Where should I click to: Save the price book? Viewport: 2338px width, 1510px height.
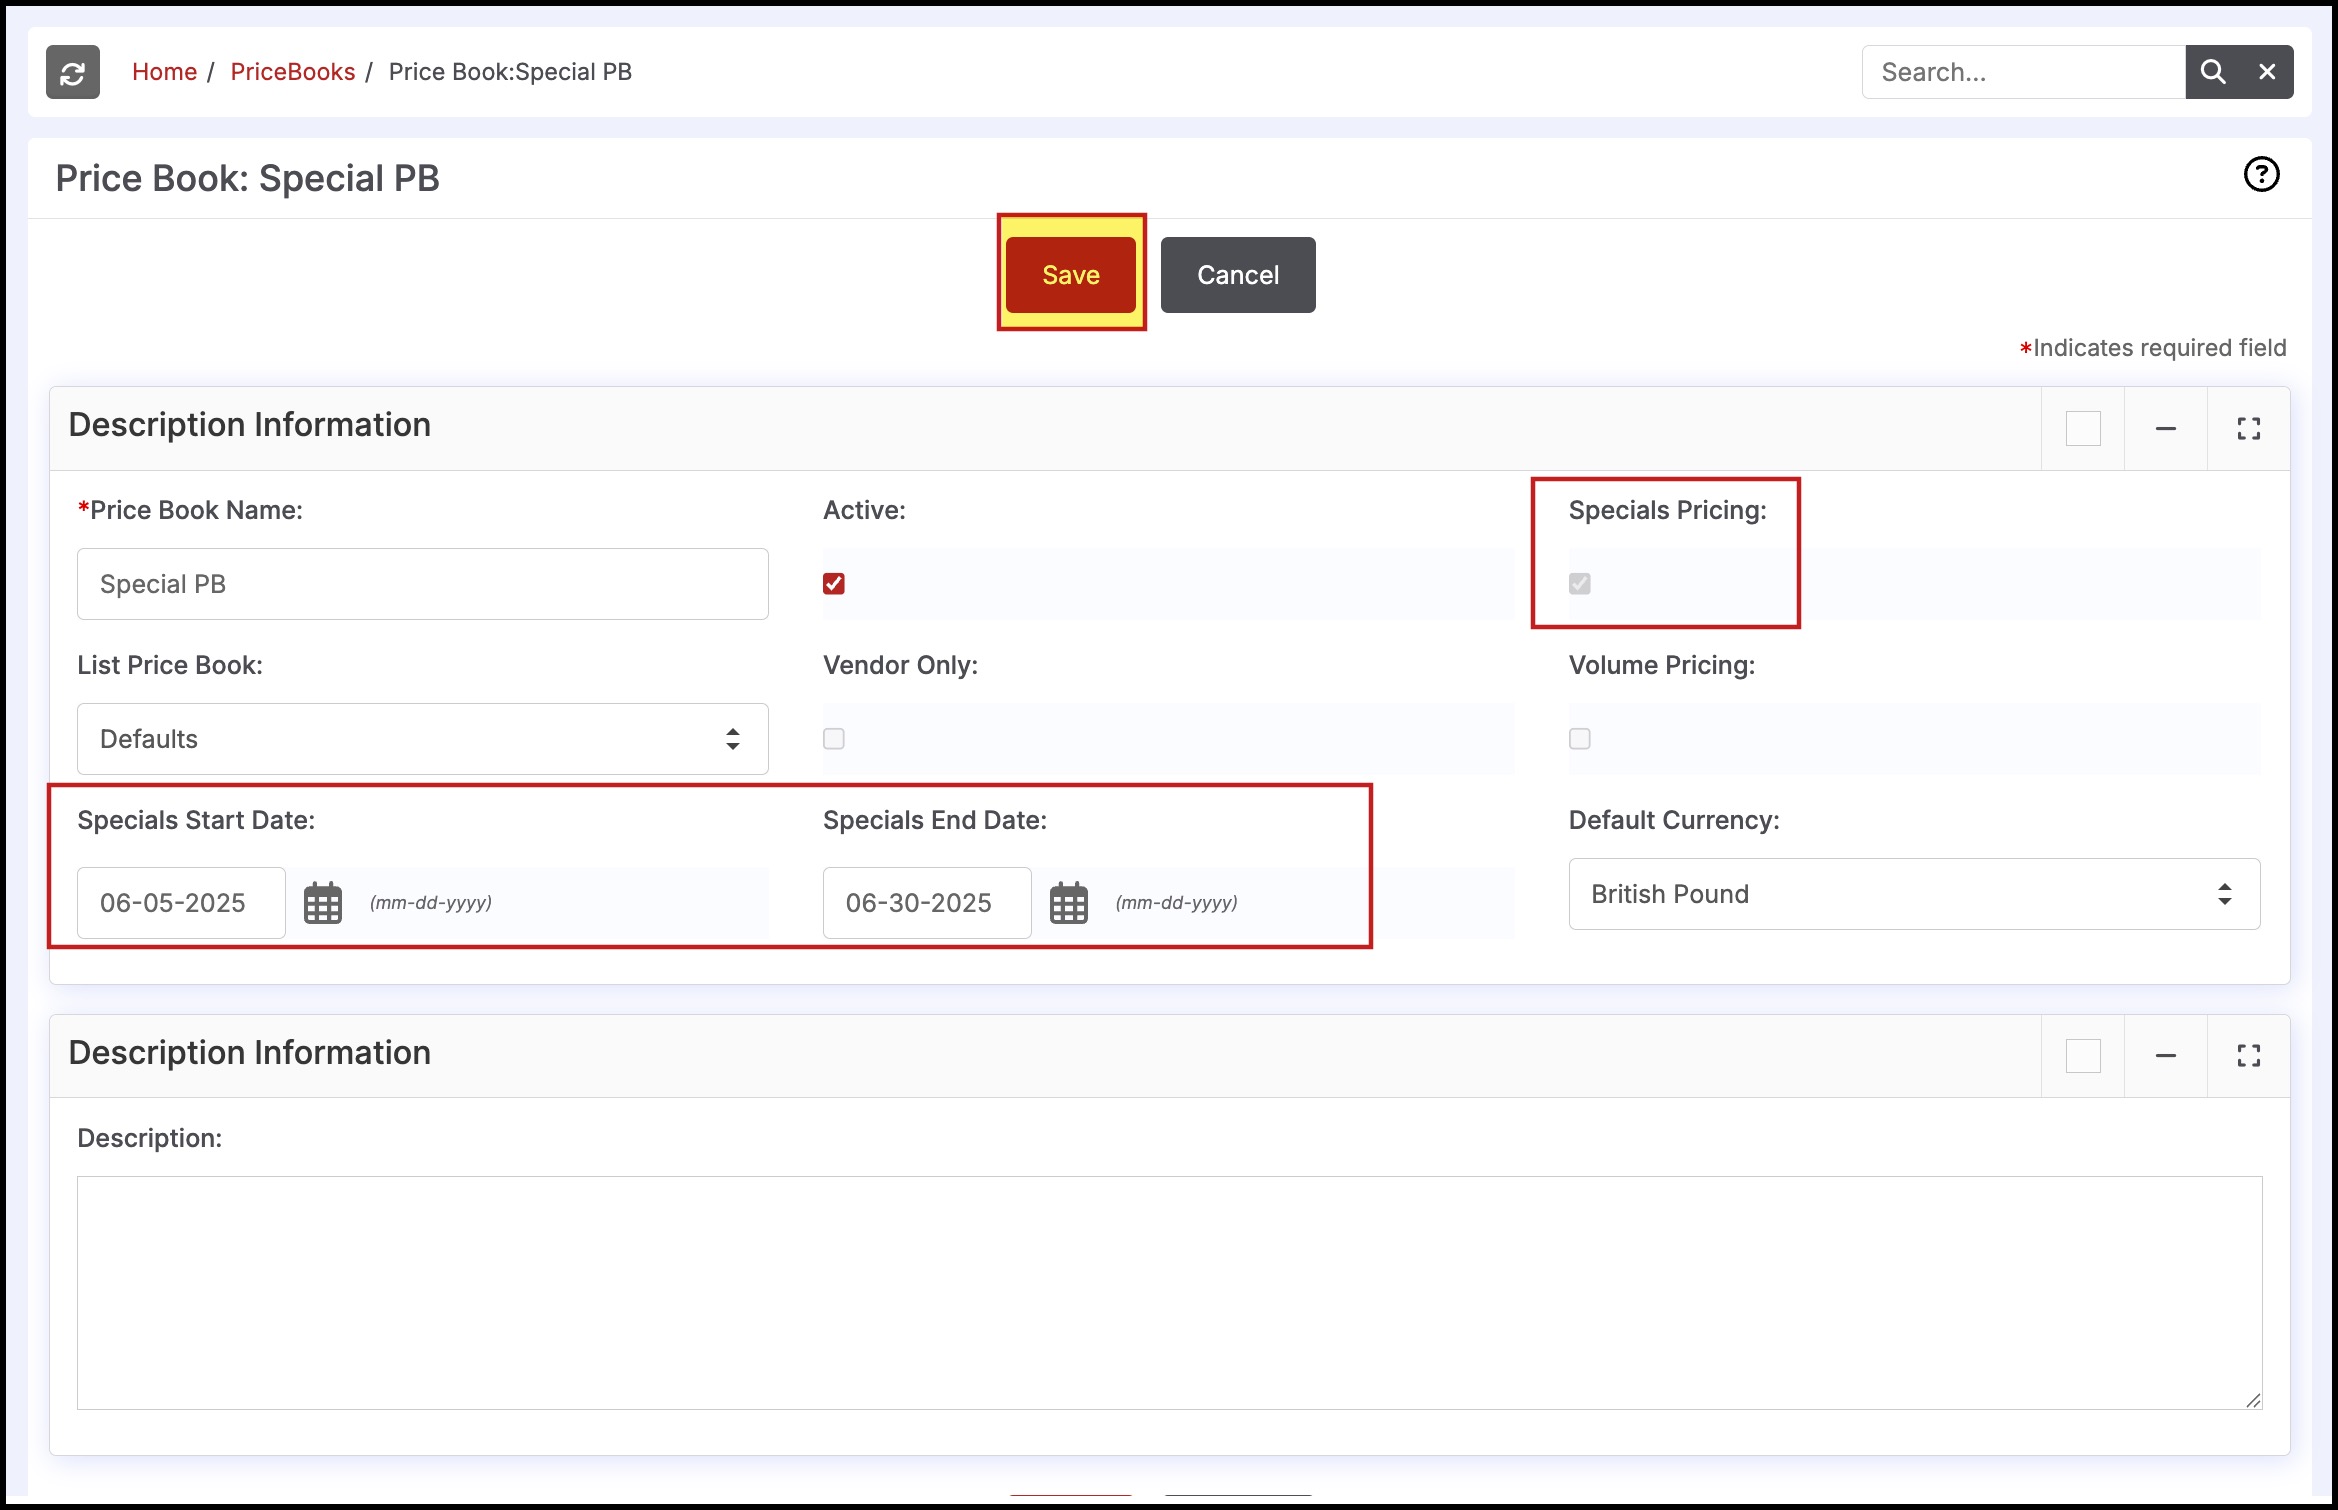pos(1070,275)
